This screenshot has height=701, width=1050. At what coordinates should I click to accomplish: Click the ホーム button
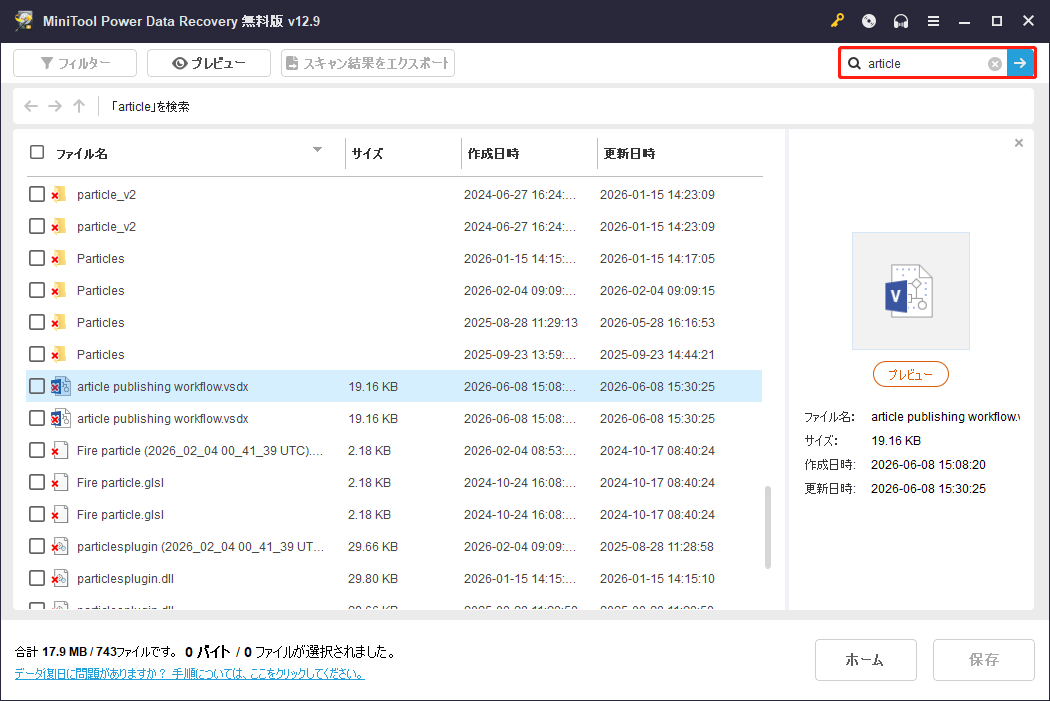(x=865, y=659)
